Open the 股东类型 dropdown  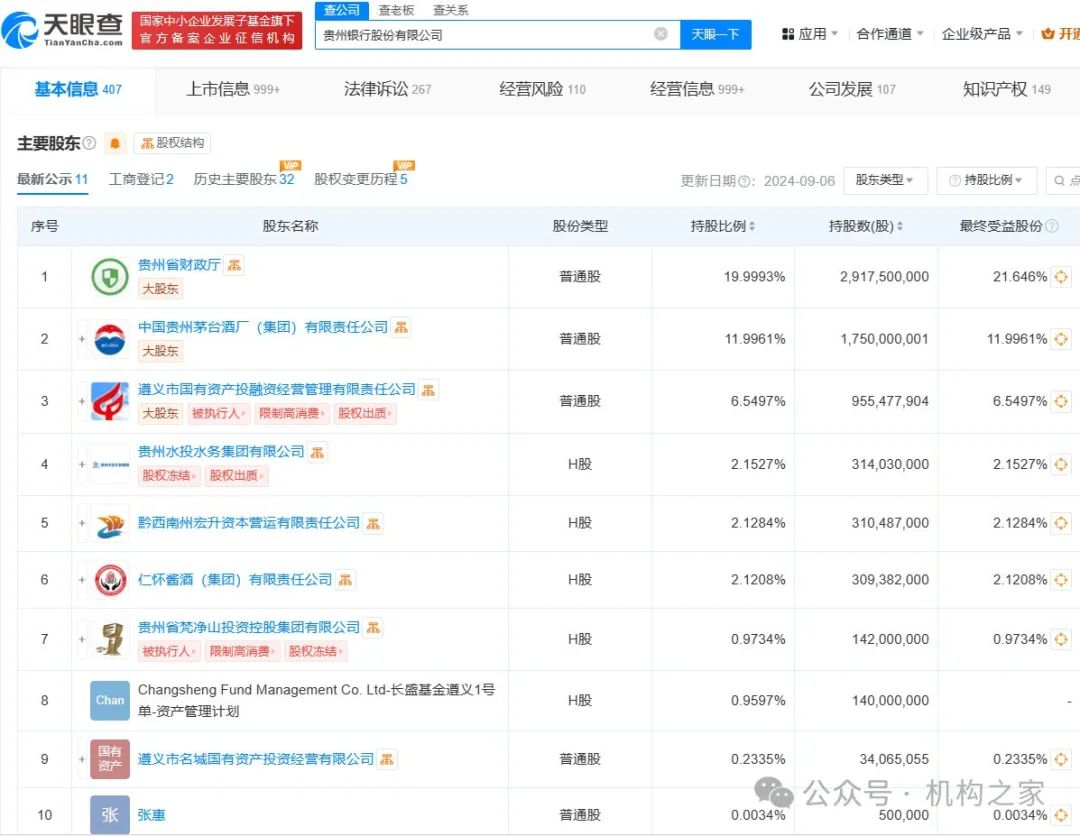pos(885,180)
